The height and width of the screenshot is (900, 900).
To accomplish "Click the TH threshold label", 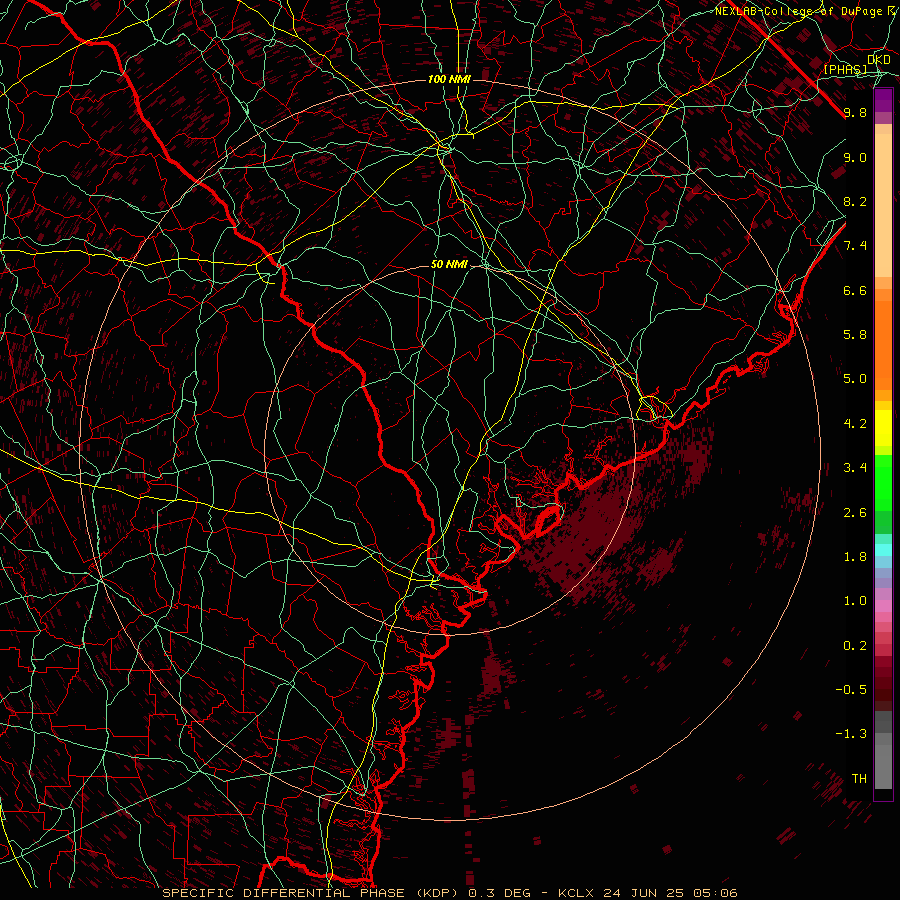I will point(859,778).
